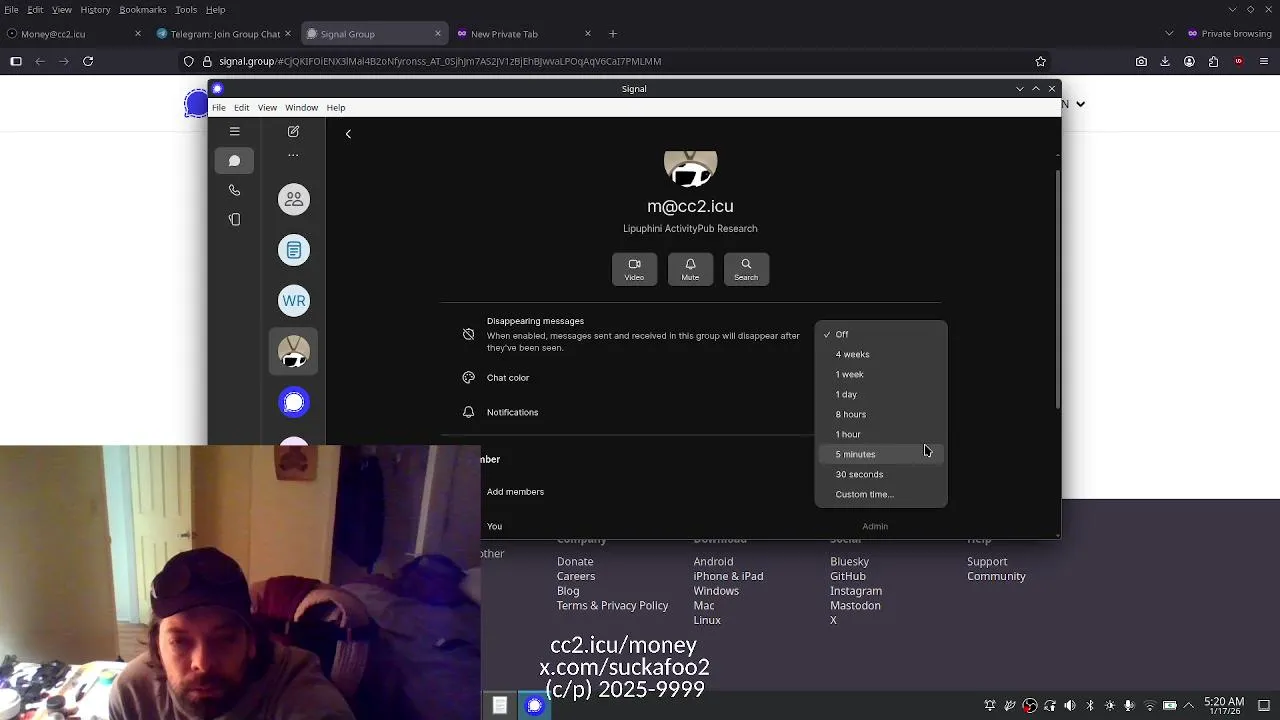Open browser extensions puzzle icon
The height and width of the screenshot is (720, 1280).
point(1213,61)
